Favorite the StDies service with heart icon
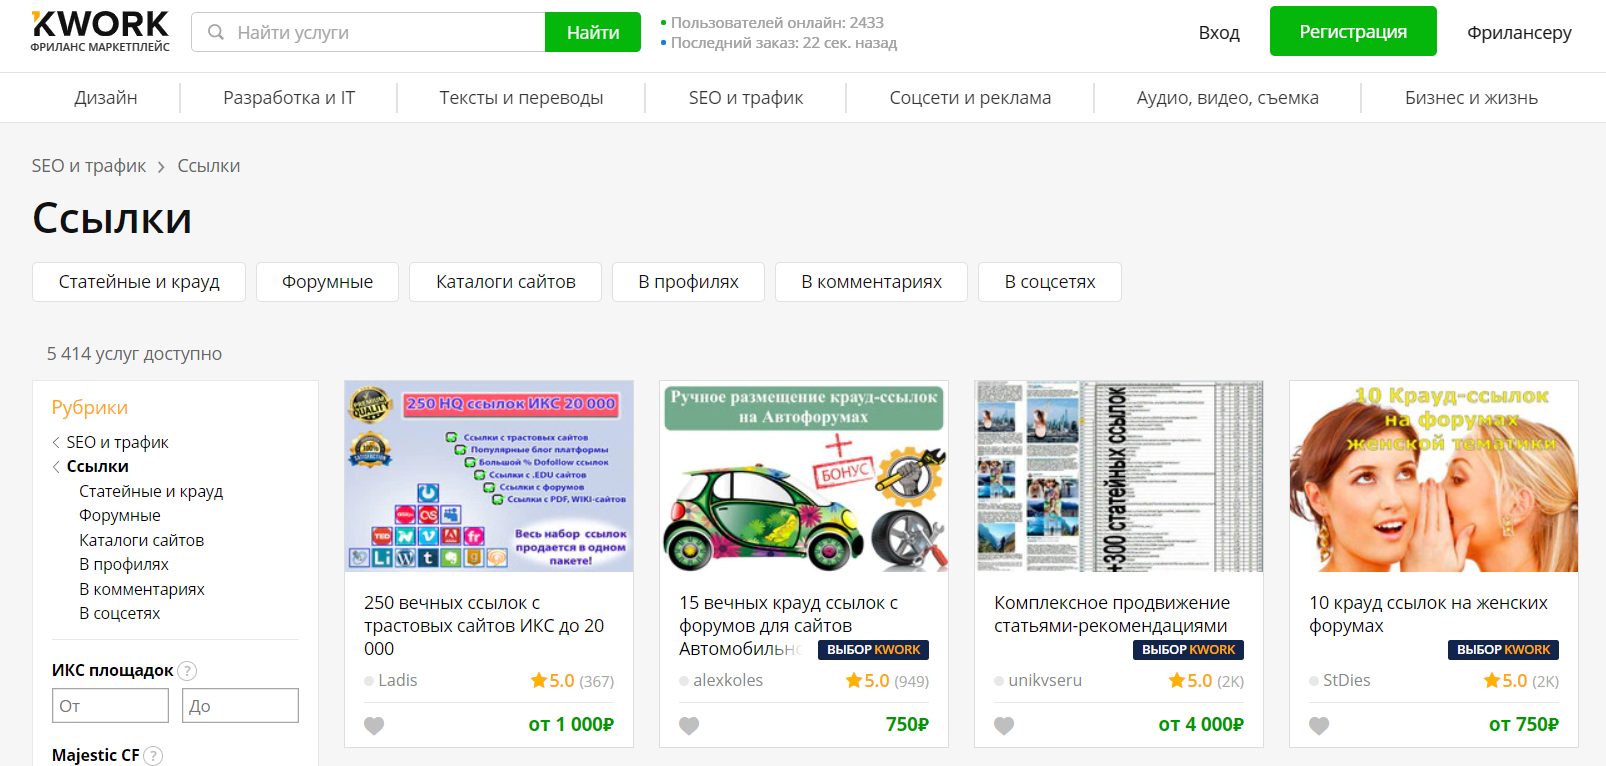The image size is (1606, 766). point(1319,726)
